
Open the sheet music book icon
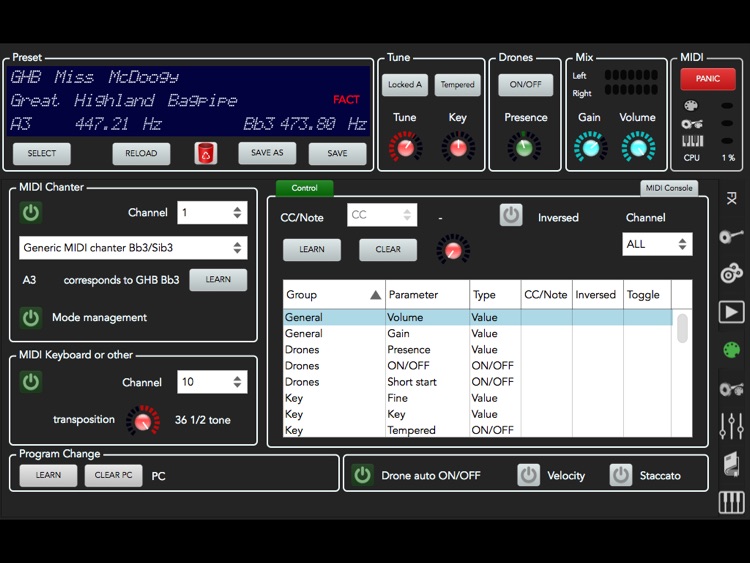732,464
